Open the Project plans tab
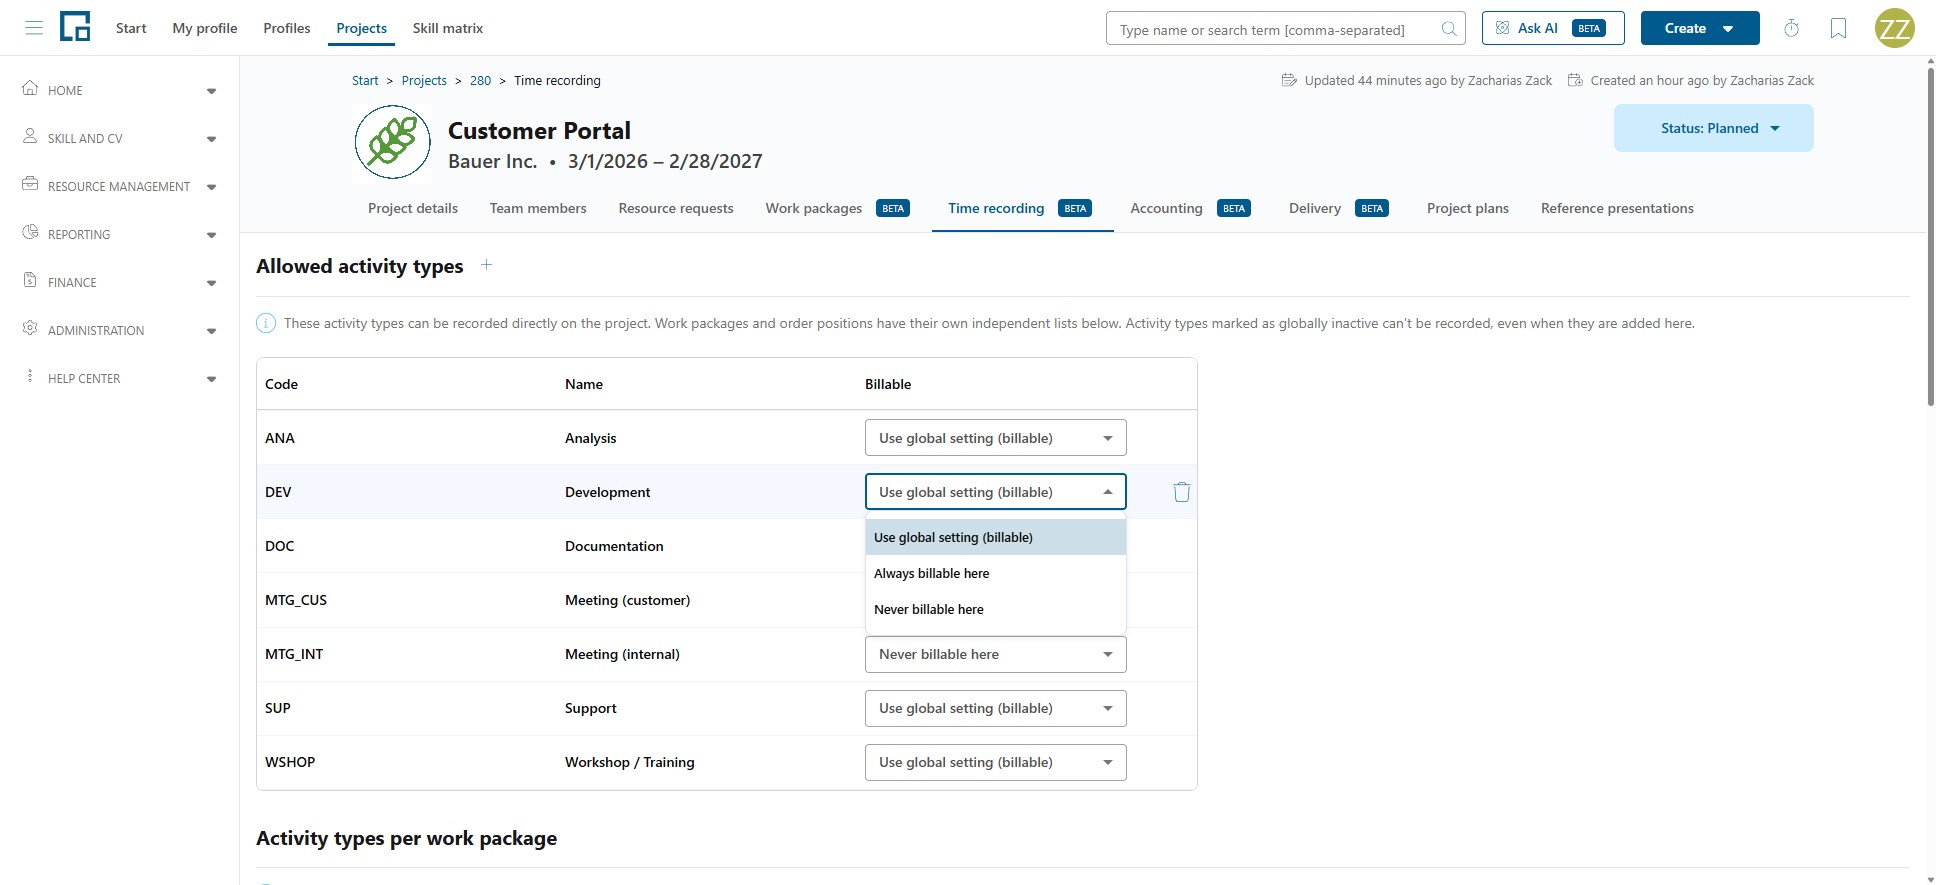 point(1467,208)
